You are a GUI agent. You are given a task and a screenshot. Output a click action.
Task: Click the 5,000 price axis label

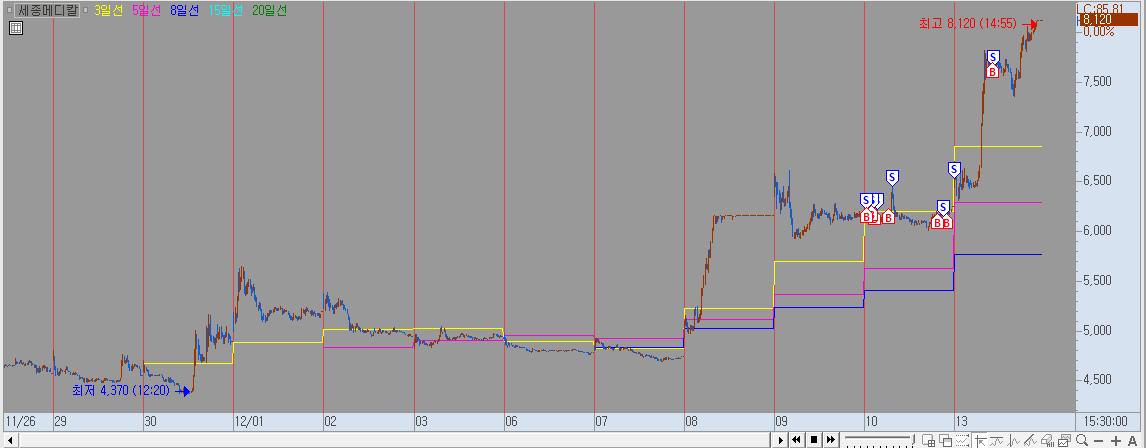tap(1096, 330)
